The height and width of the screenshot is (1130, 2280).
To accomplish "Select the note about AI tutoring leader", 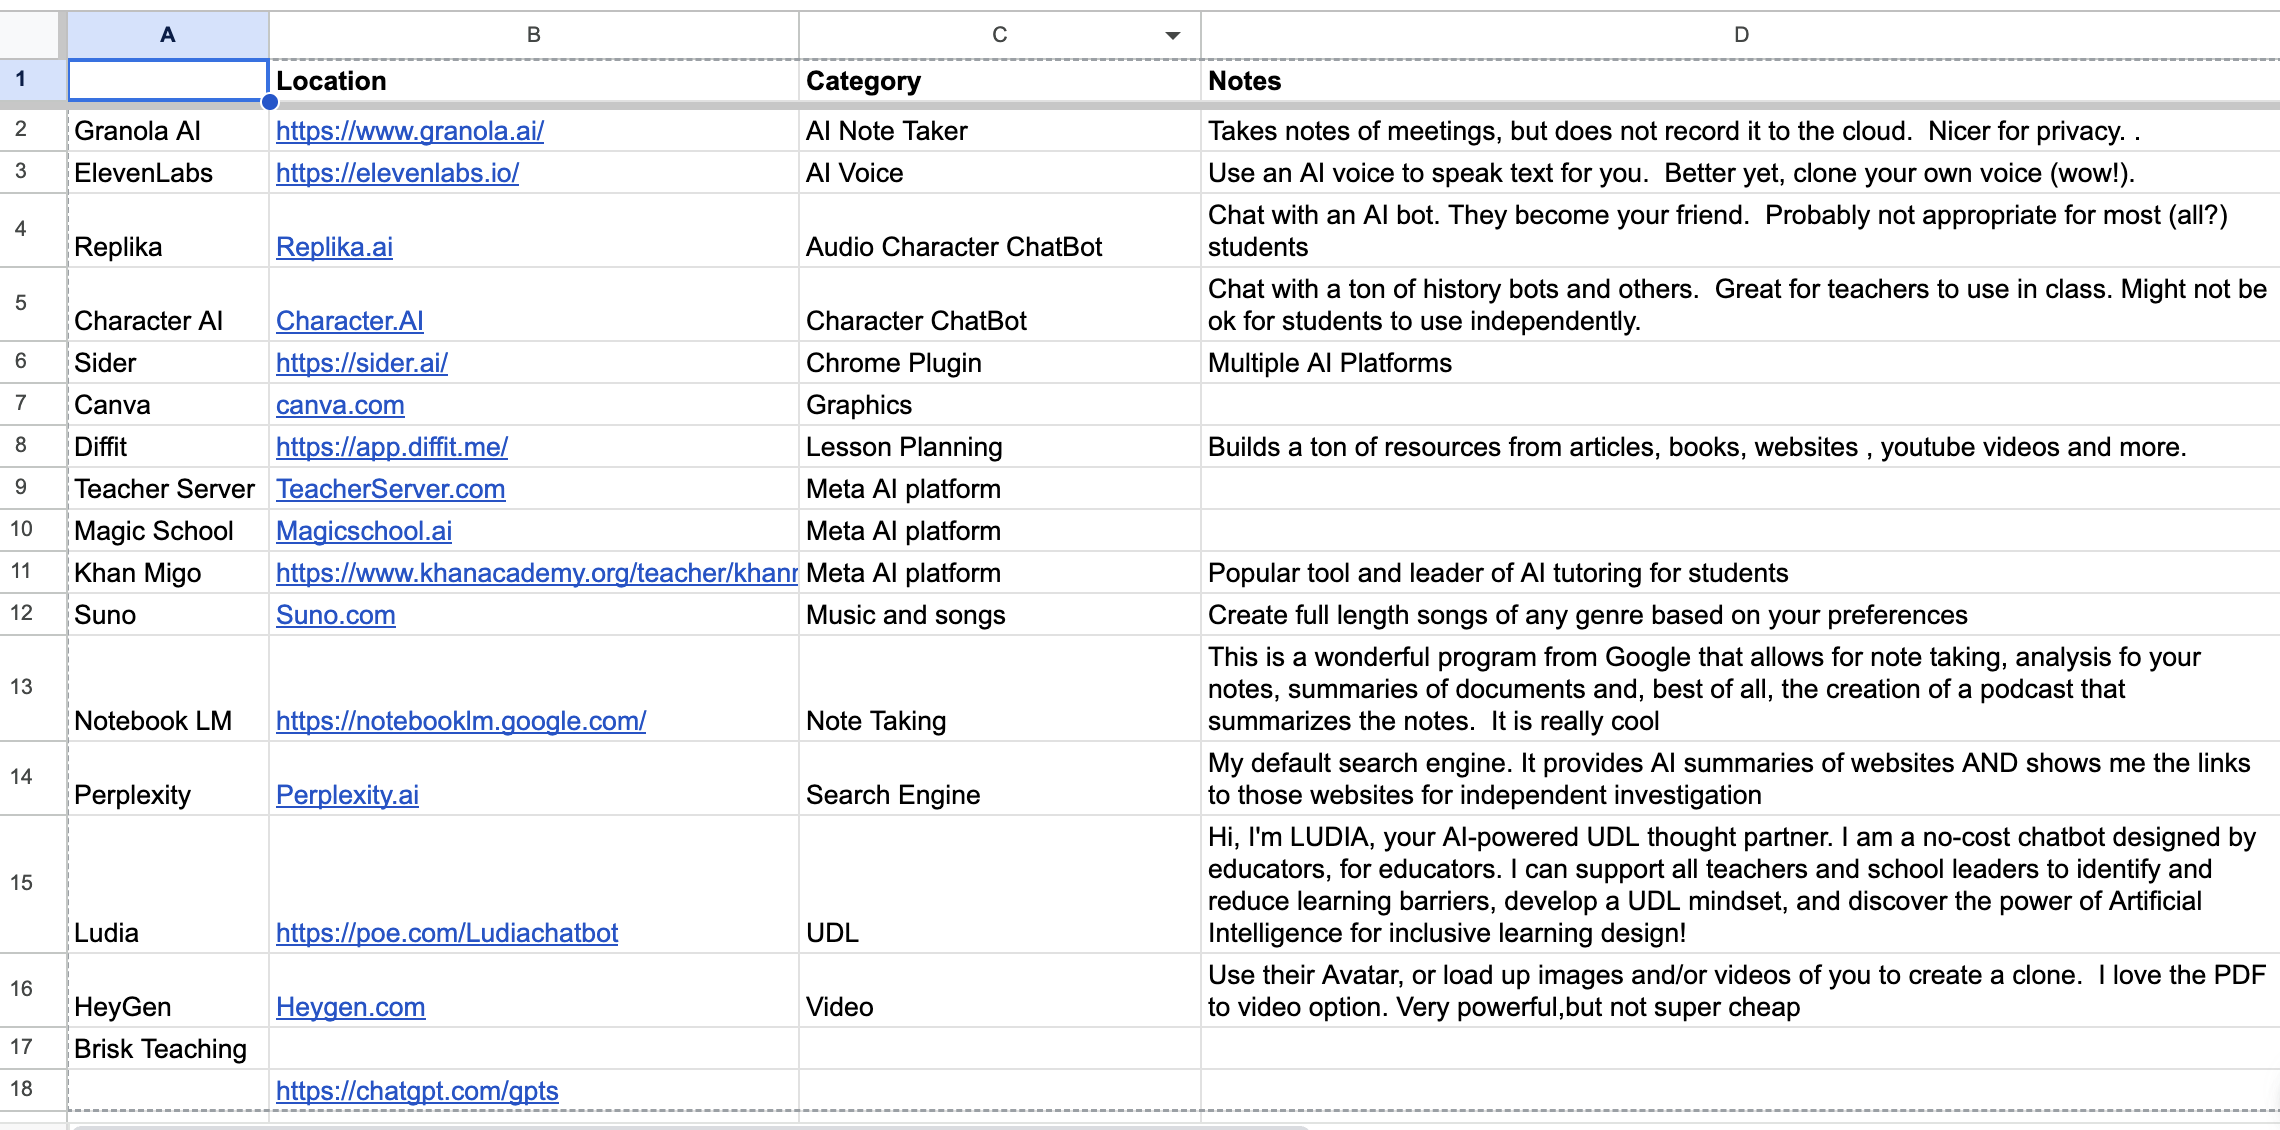I will pyautogui.click(x=1740, y=573).
